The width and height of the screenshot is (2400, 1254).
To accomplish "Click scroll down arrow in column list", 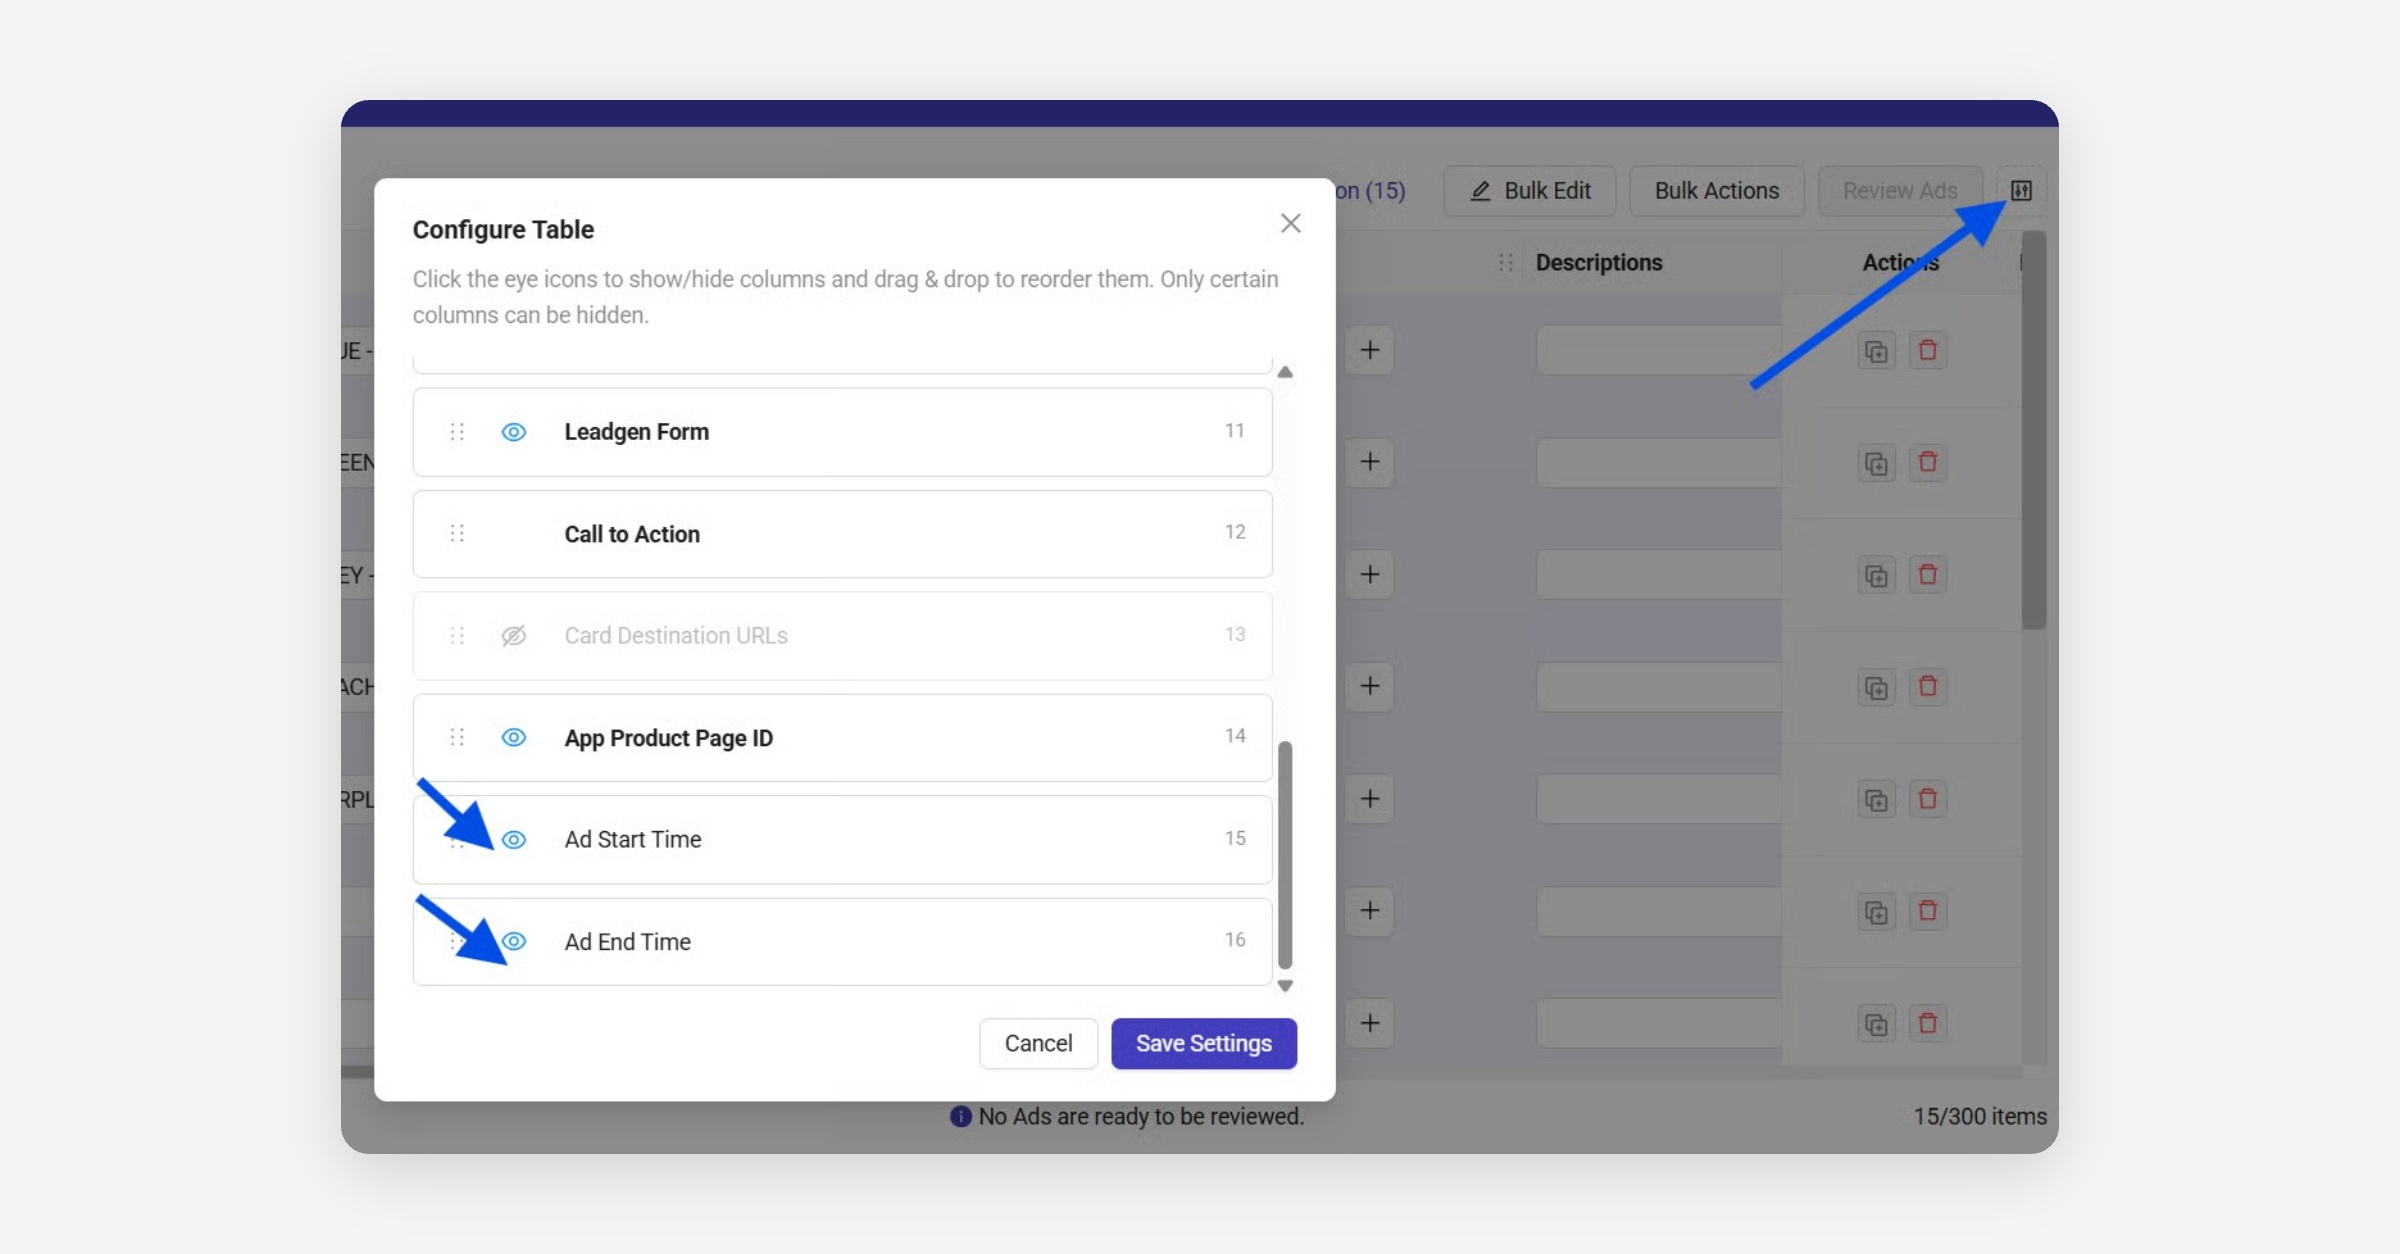I will (1286, 986).
